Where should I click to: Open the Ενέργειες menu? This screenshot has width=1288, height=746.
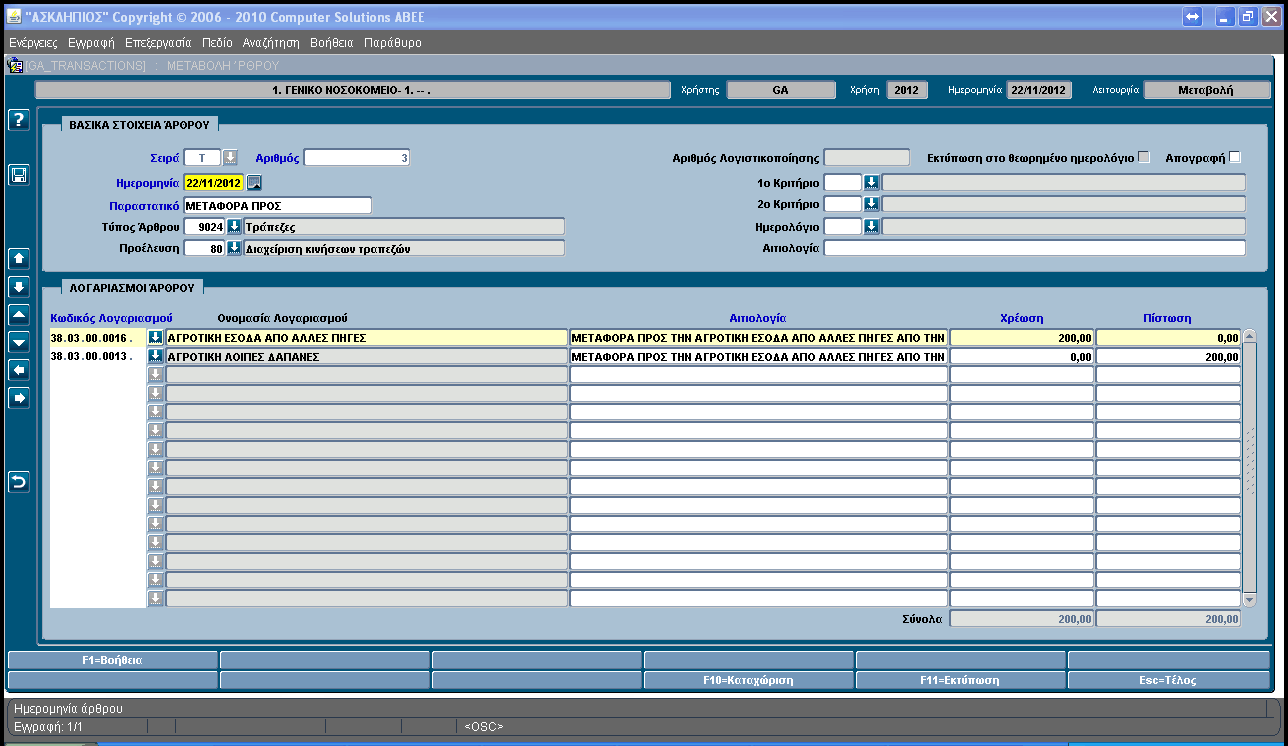[33, 43]
